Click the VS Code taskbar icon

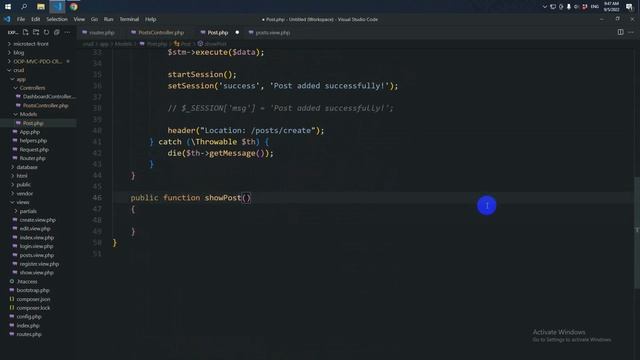coord(57,7)
